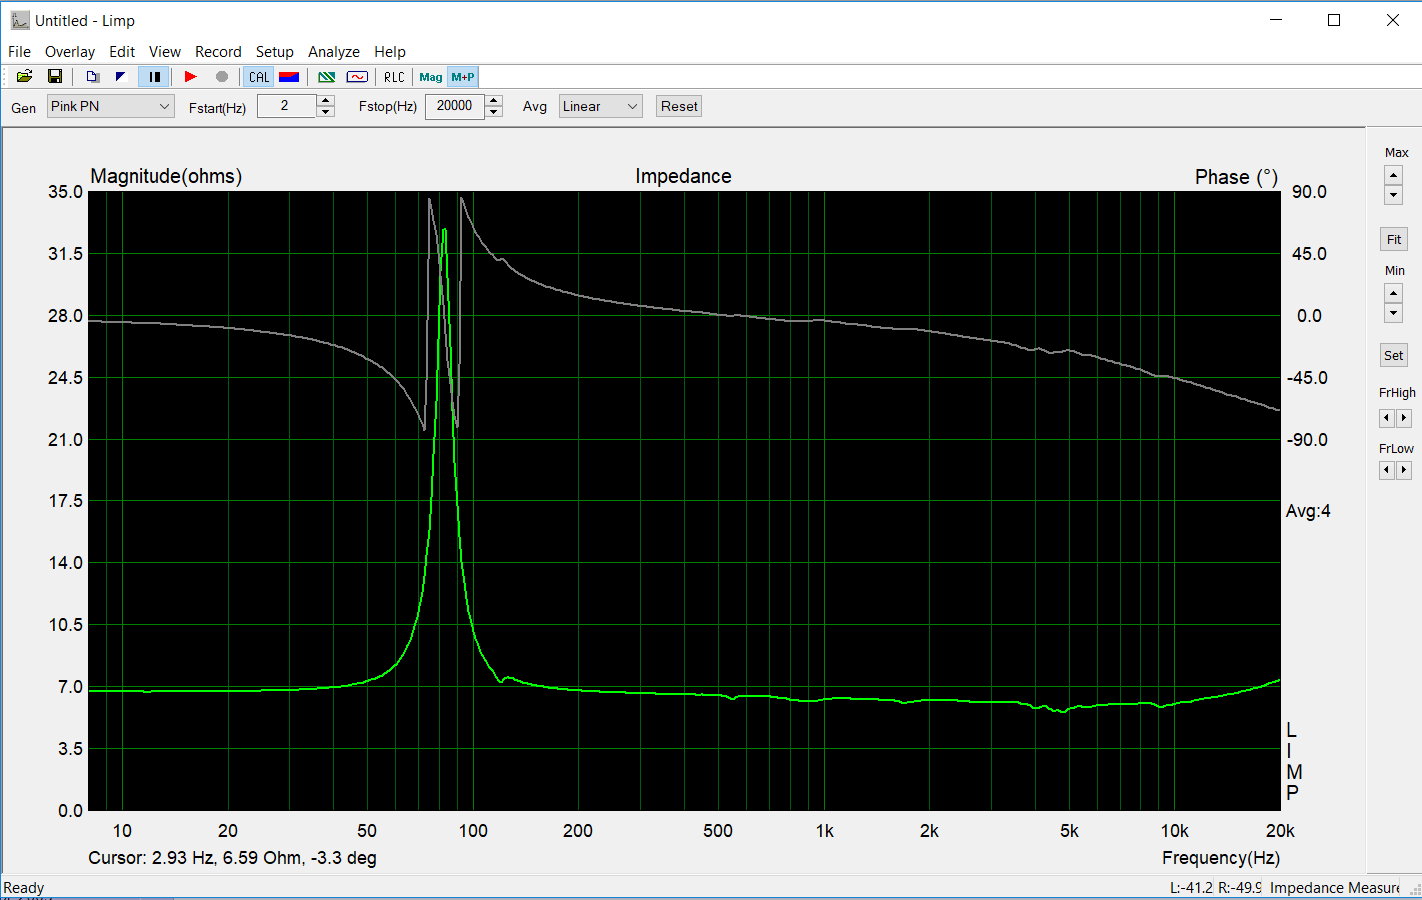1422x900 pixels.
Task: Minimize the Limp window
Action: pos(1276,20)
